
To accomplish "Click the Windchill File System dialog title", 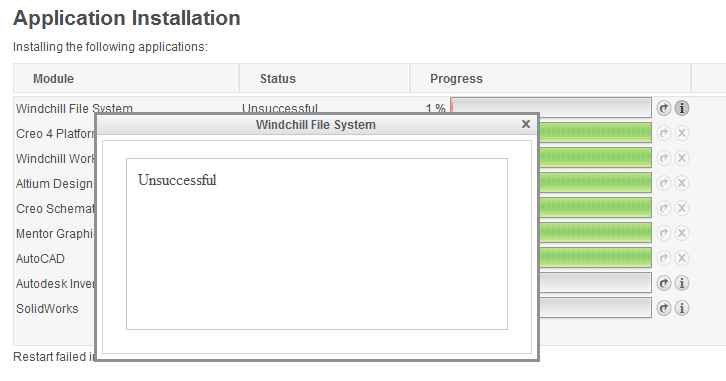I will point(316,125).
